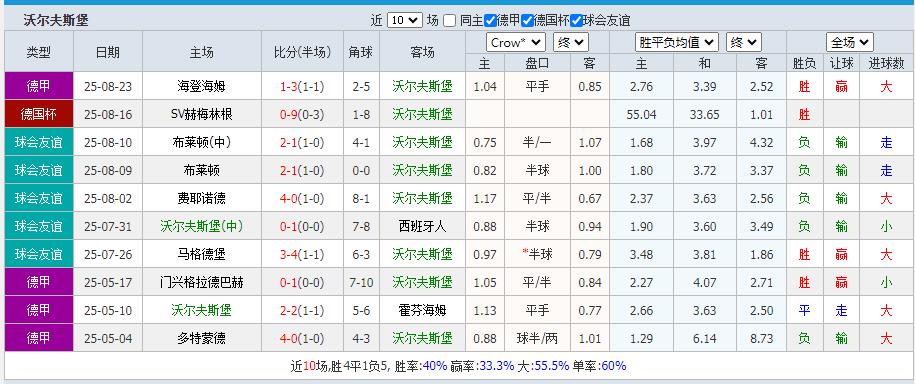Click the 沃尔夫斯堡(中) home team name

(x=201, y=227)
